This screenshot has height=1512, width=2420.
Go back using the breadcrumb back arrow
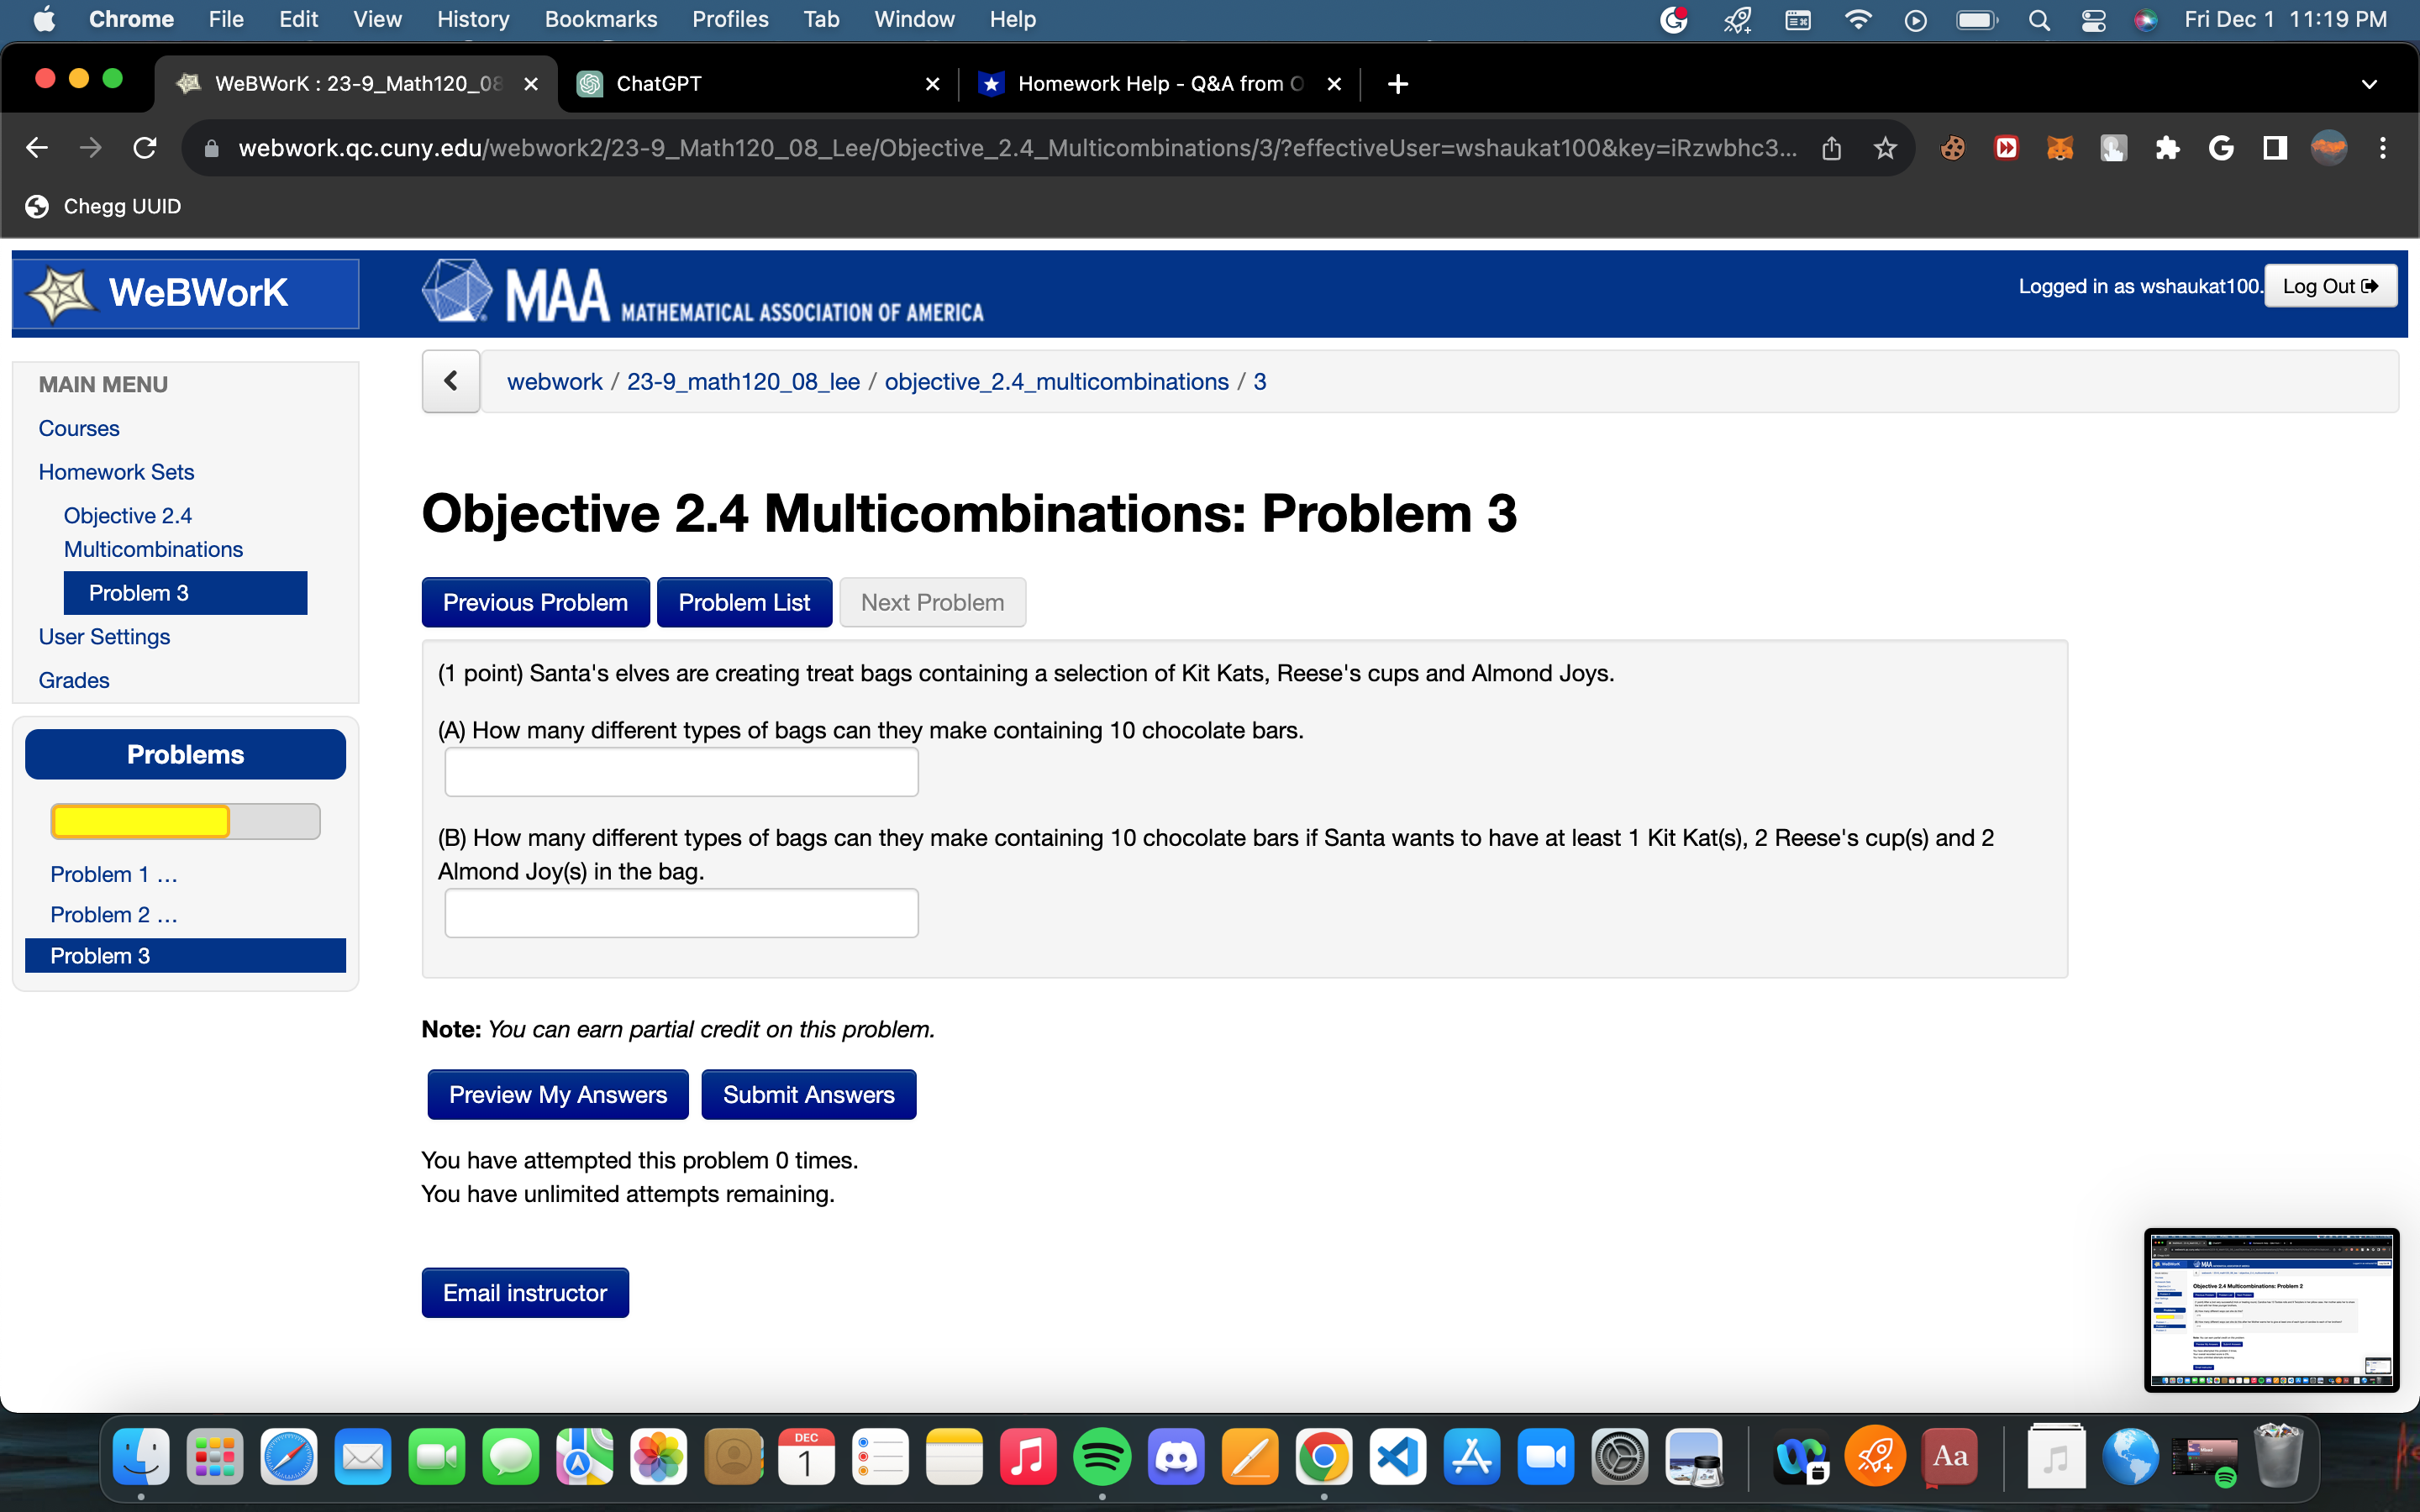click(x=450, y=381)
